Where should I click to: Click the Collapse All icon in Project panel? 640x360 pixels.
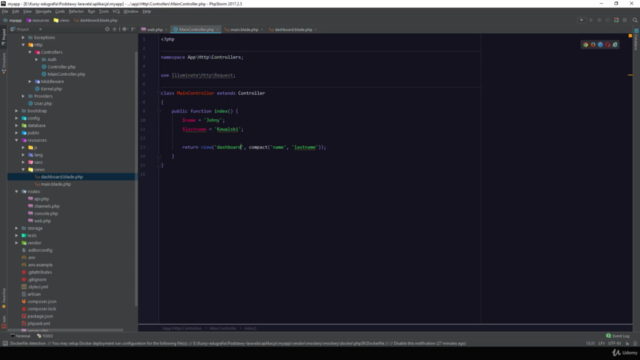[x=114, y=29]
